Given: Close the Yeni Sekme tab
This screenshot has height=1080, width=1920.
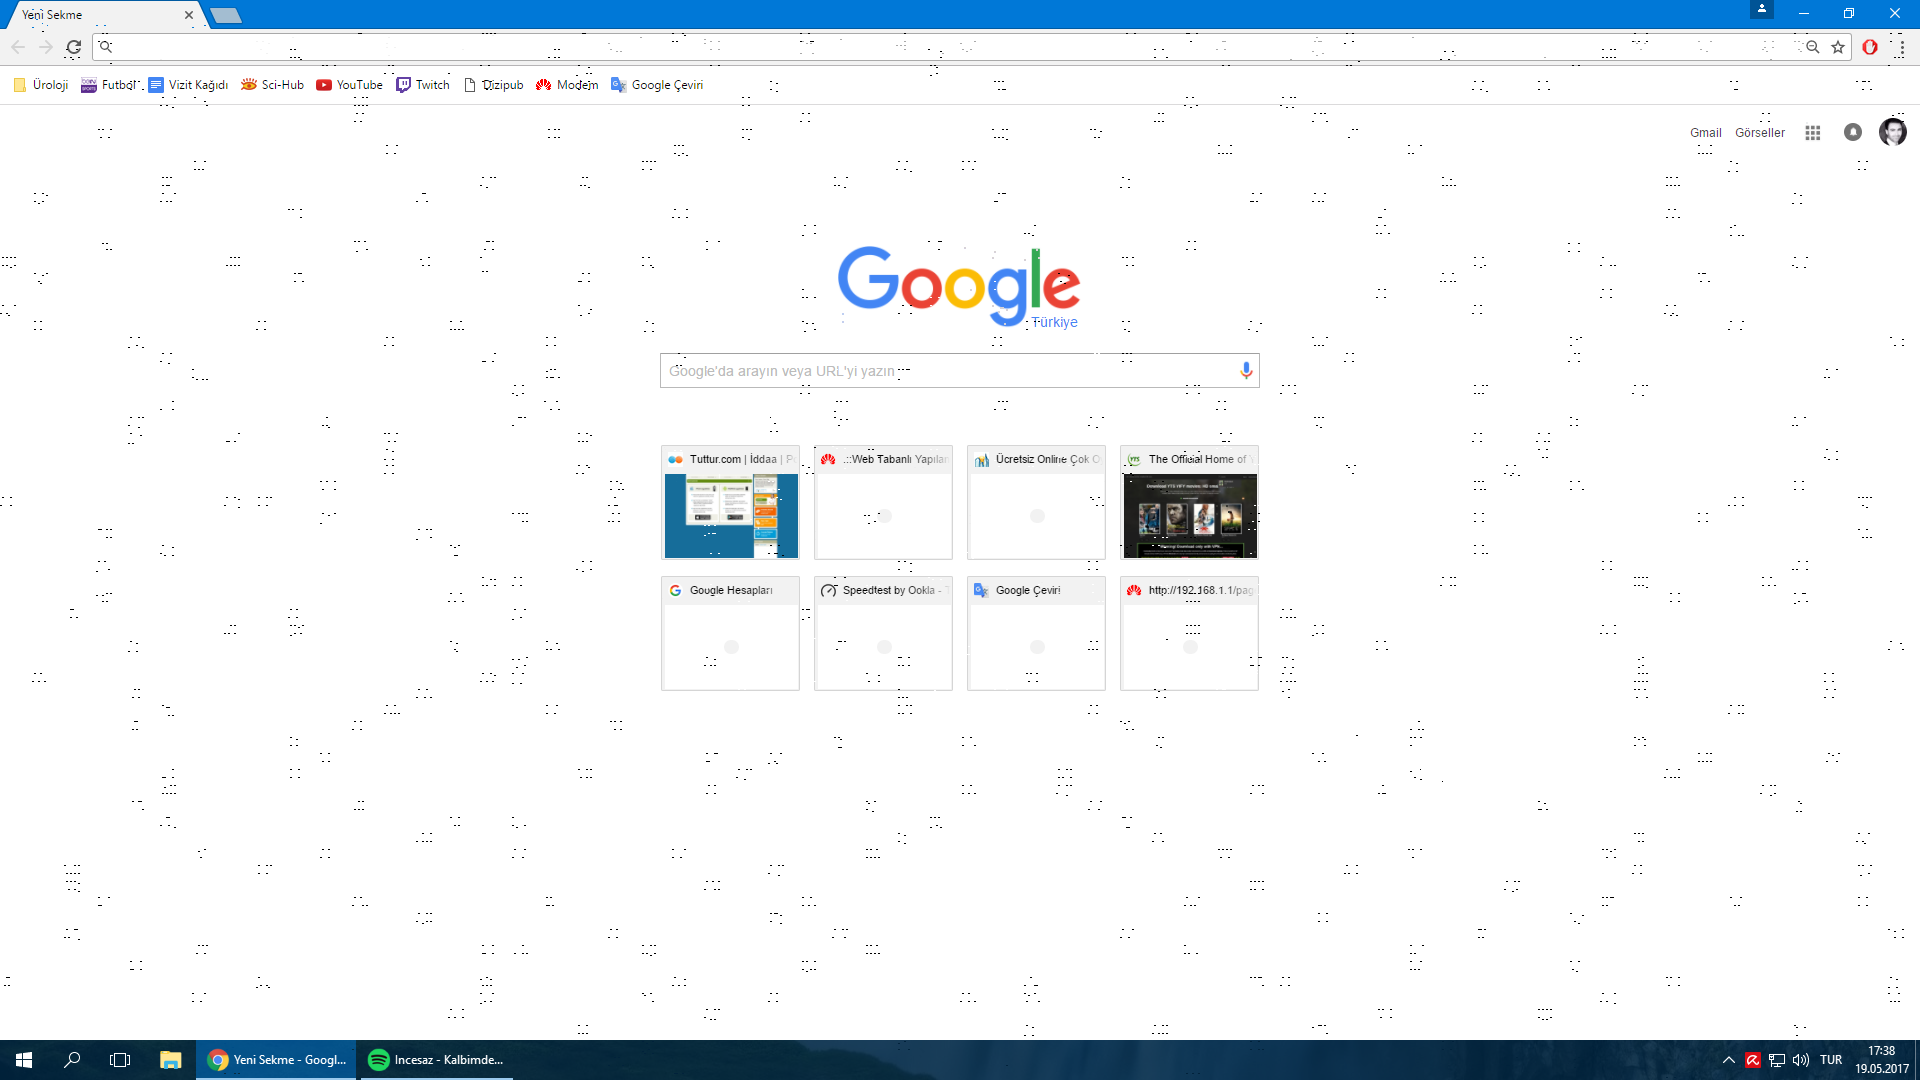Looking at the screenshot, I should (x=189, y=15).
